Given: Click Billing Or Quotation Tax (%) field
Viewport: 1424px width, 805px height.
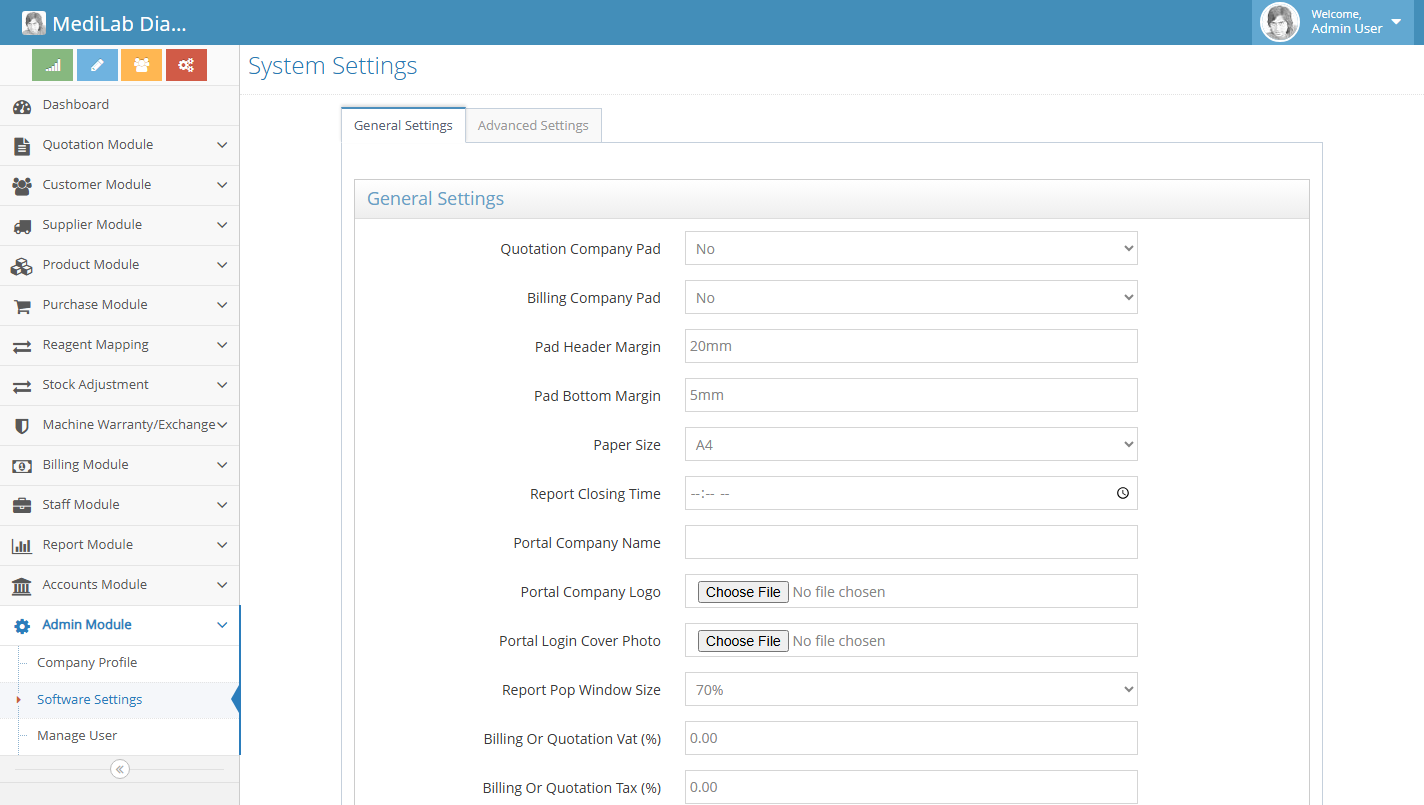Looking at the screenshot, I should click(x=911, y=787).
